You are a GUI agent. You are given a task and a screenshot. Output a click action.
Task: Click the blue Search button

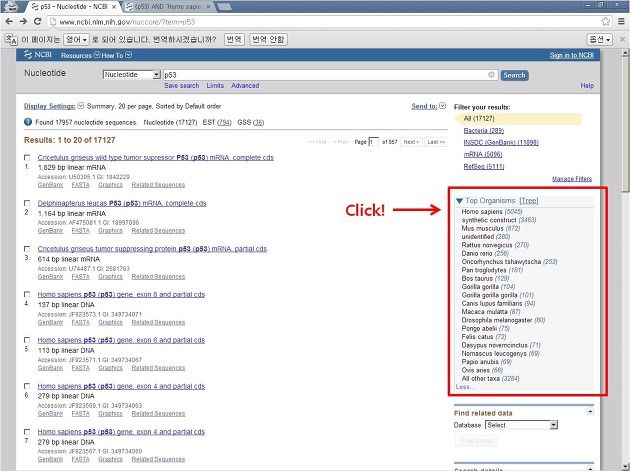(x=514, y=75)
